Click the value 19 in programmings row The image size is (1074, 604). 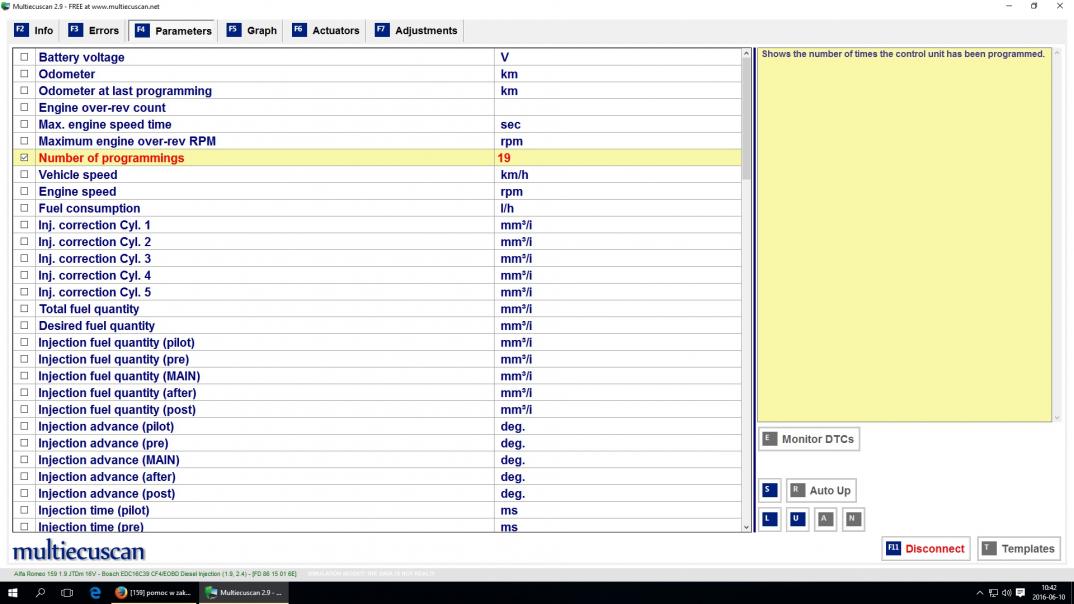pos(504,158)
